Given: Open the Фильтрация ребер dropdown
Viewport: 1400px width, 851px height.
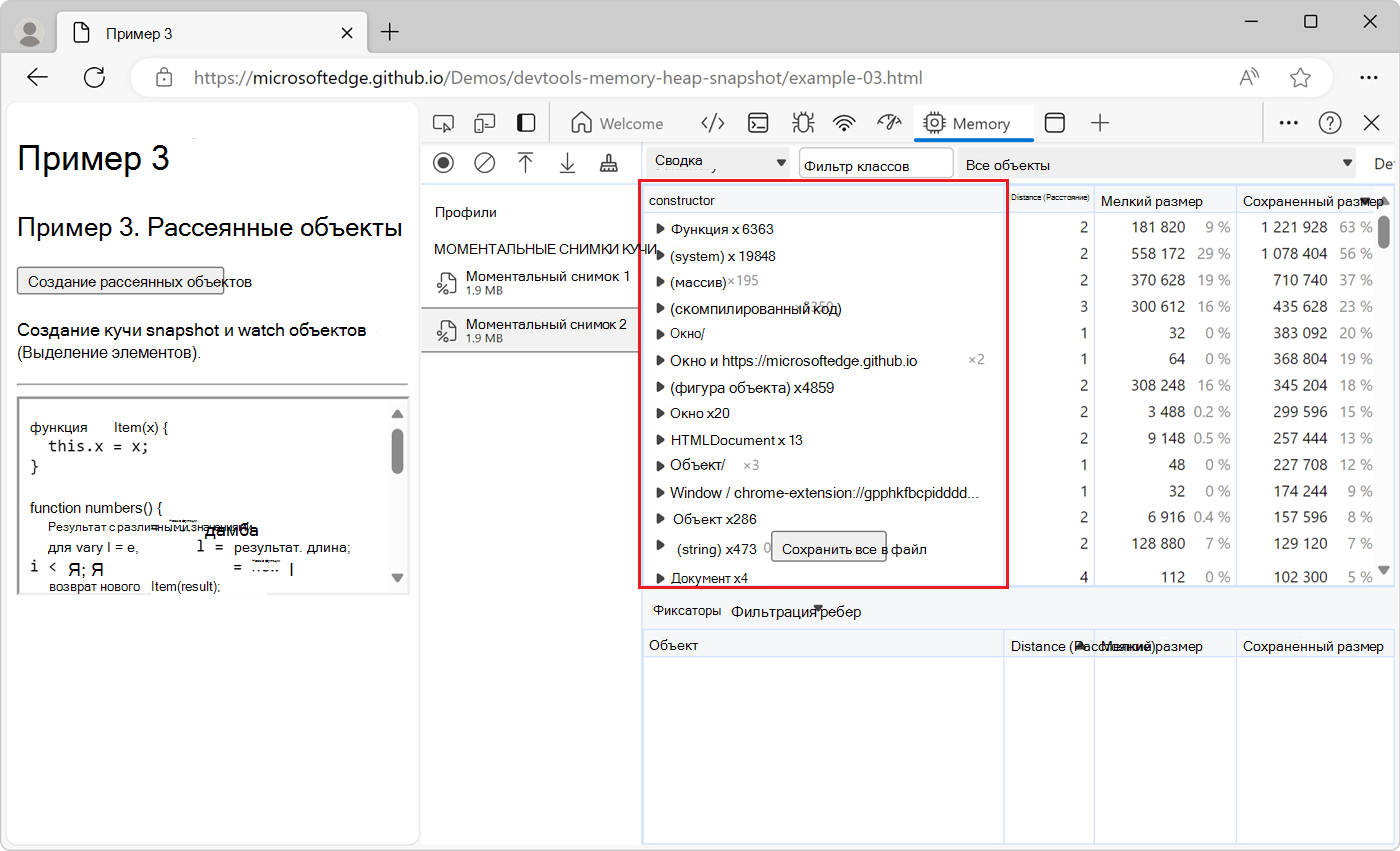Looking at the screenshot, I should tap(796, 611).
